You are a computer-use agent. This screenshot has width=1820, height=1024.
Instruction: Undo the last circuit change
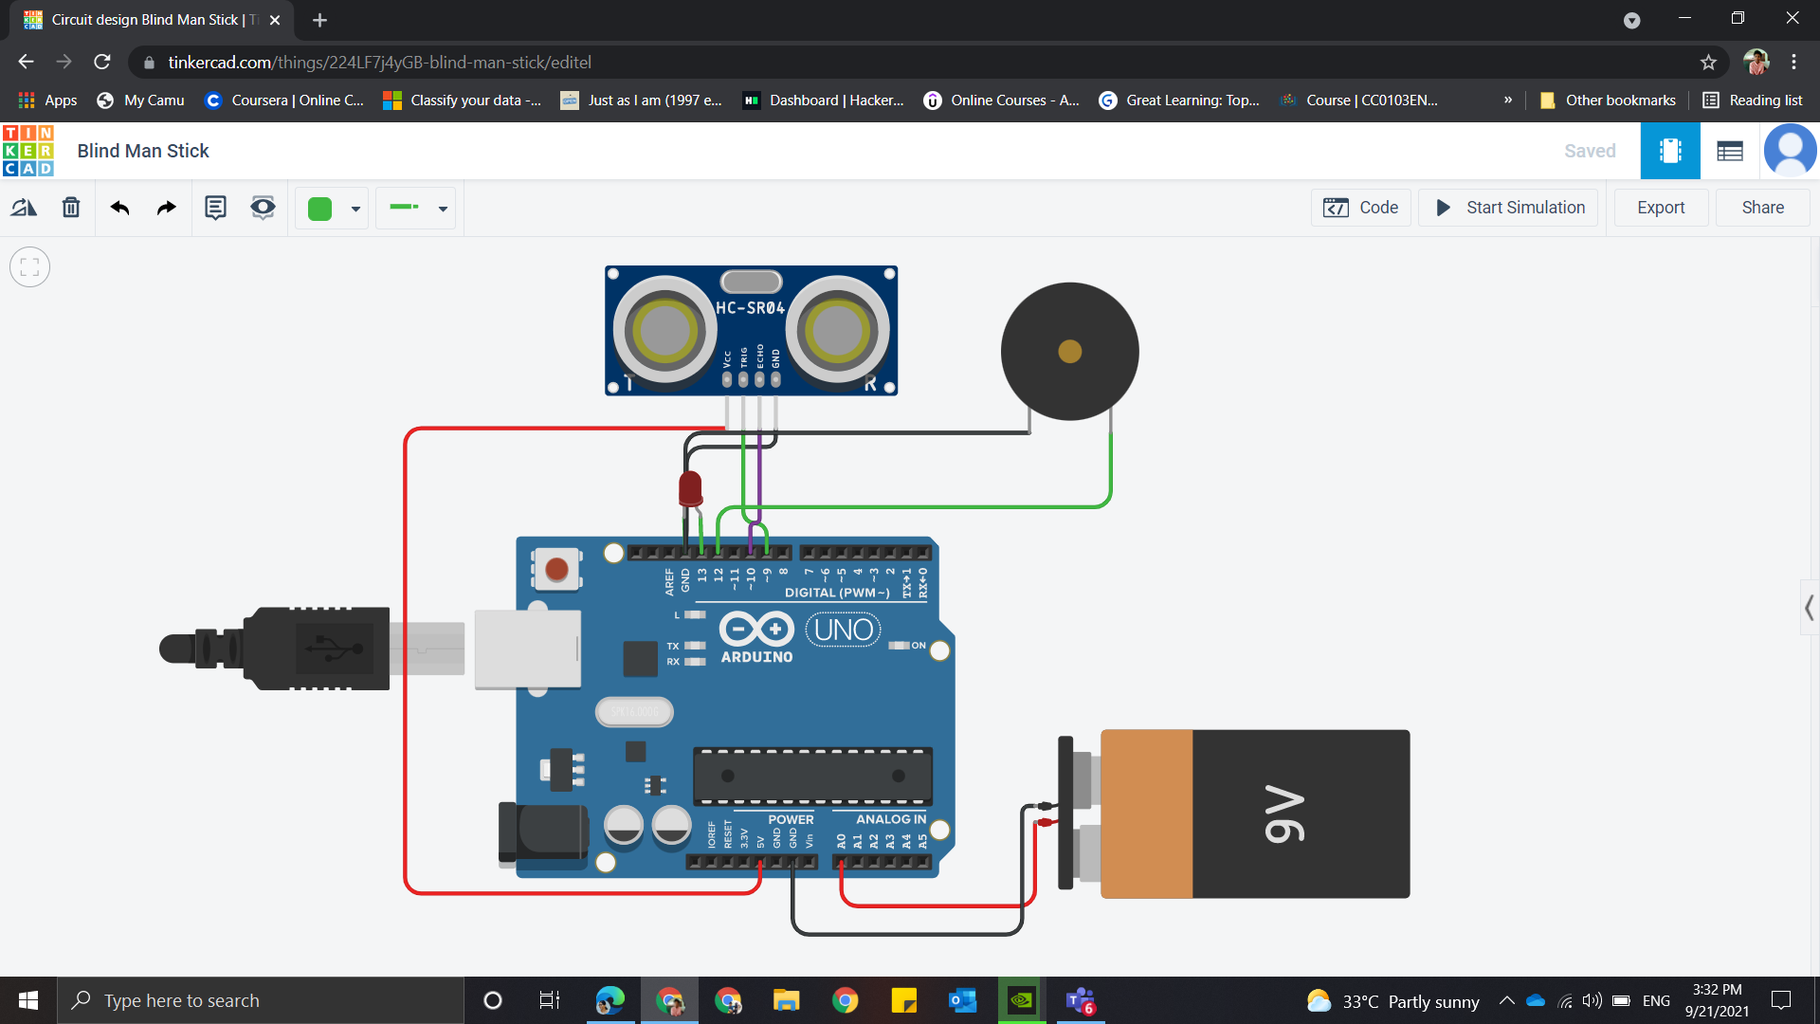click(119, 207)
